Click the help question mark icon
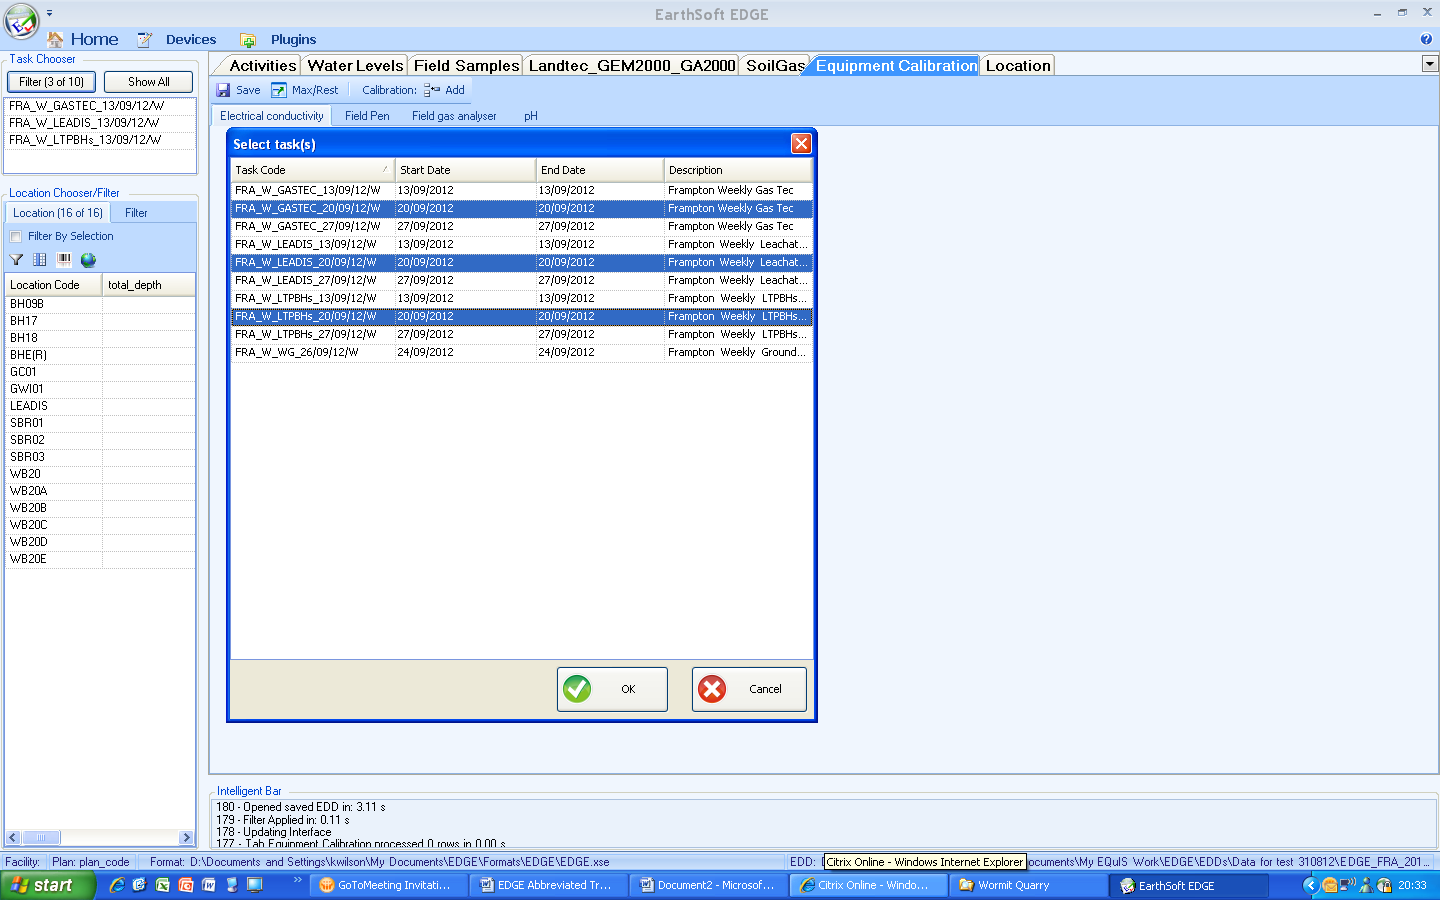The image size is (1440, 900). pos(1426,39)
